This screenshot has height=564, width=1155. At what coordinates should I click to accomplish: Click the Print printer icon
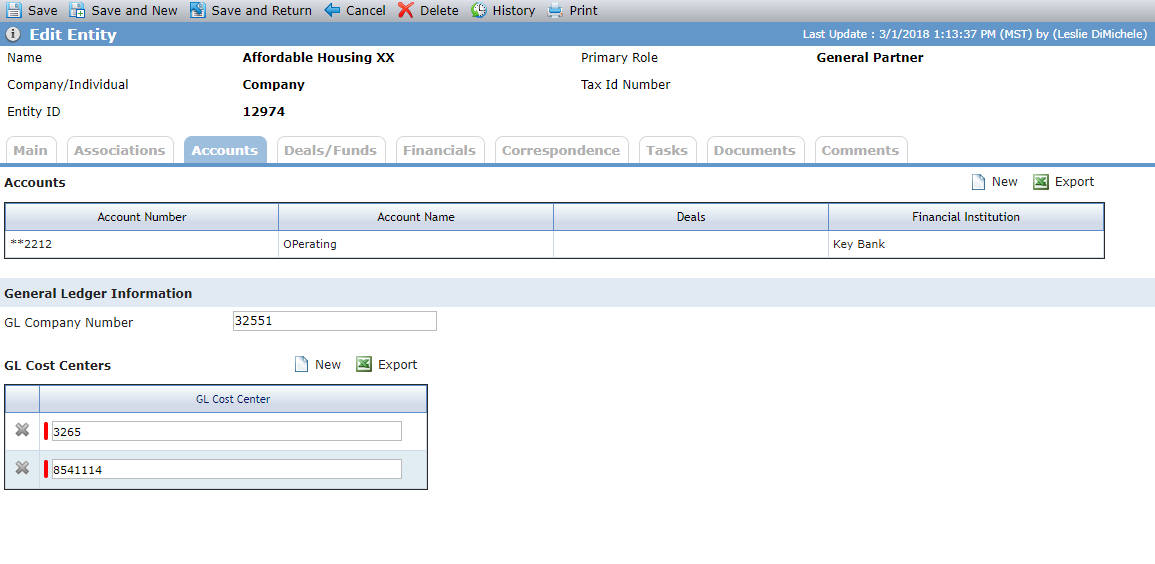tap(555, 10)
